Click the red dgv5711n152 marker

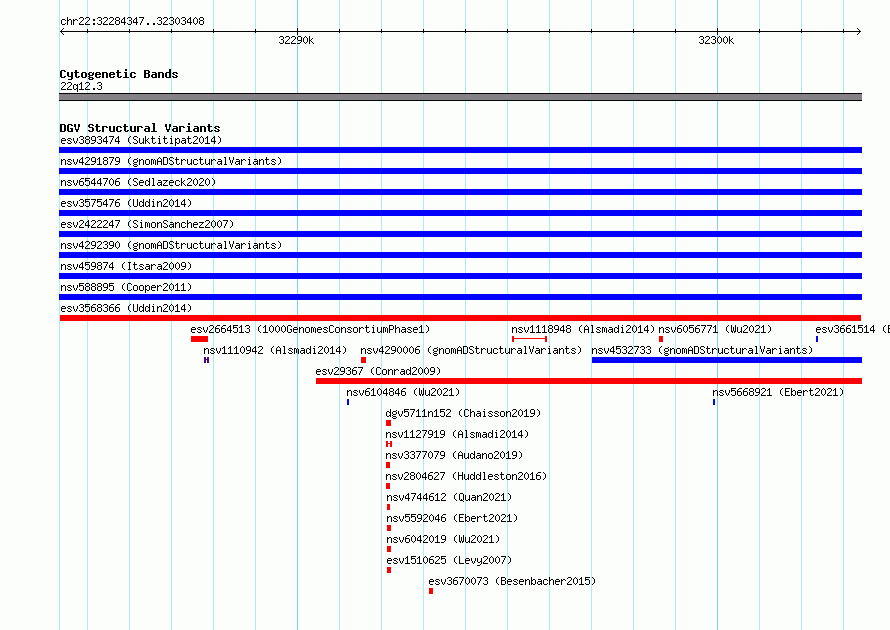(388, 423)
